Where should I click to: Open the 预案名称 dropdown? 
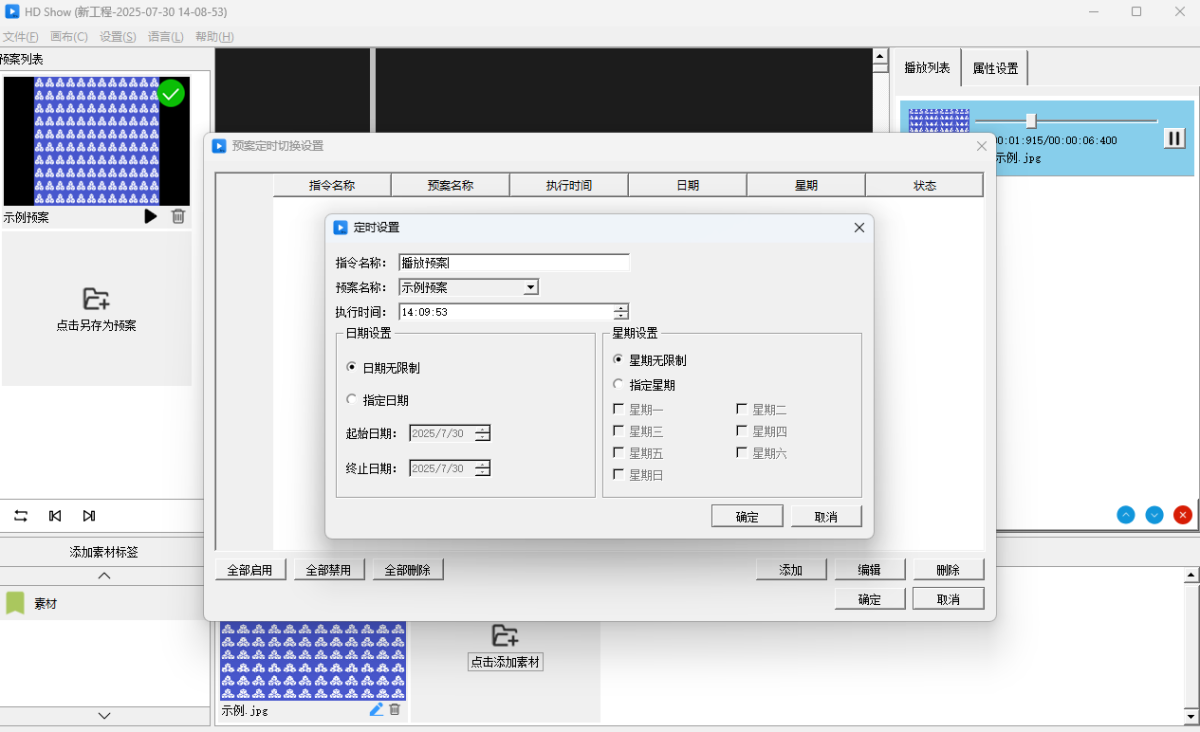531,288
